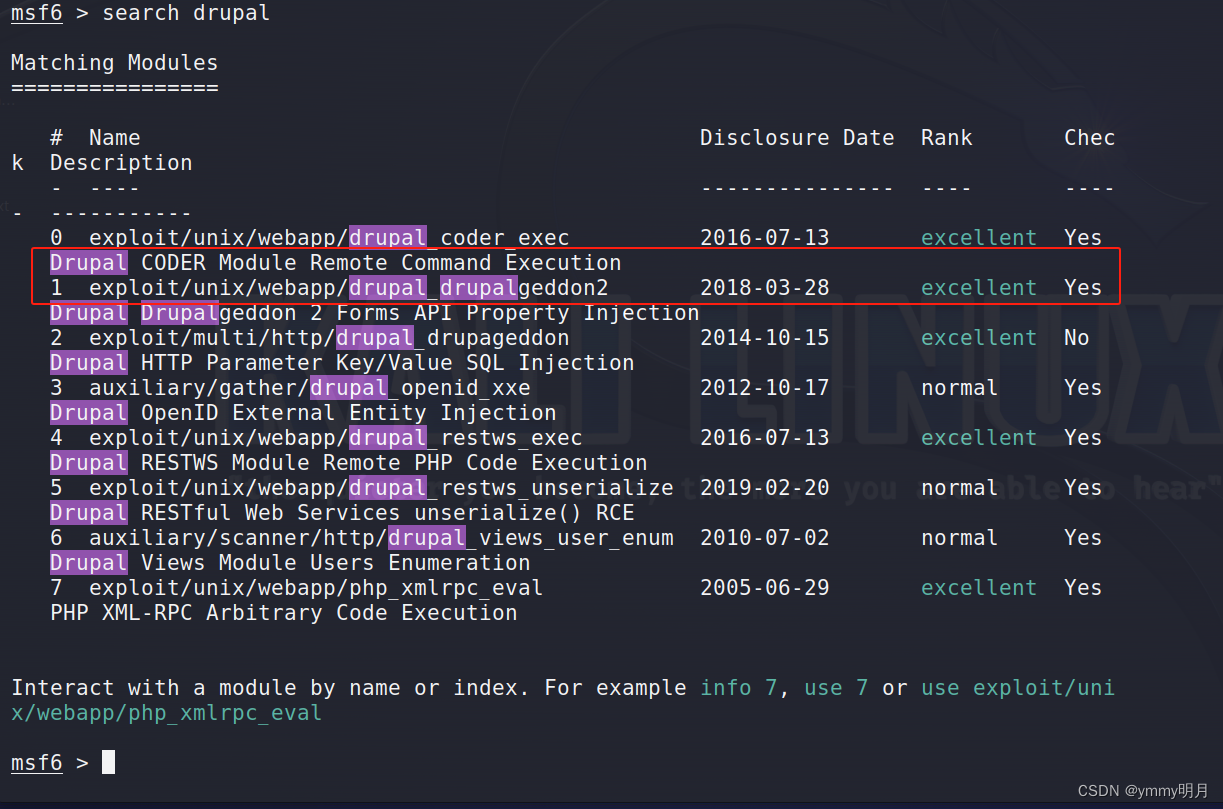Click 'excellent' rank of drupal_drupageddon row
This screenshot has height=809, width=1223.
click(x=979, y=338)
